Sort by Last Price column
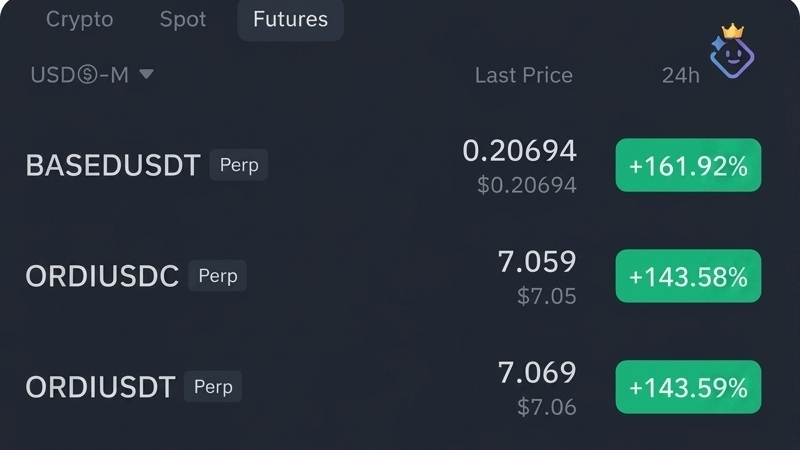The image size is (800, 450). coord(523,75)
